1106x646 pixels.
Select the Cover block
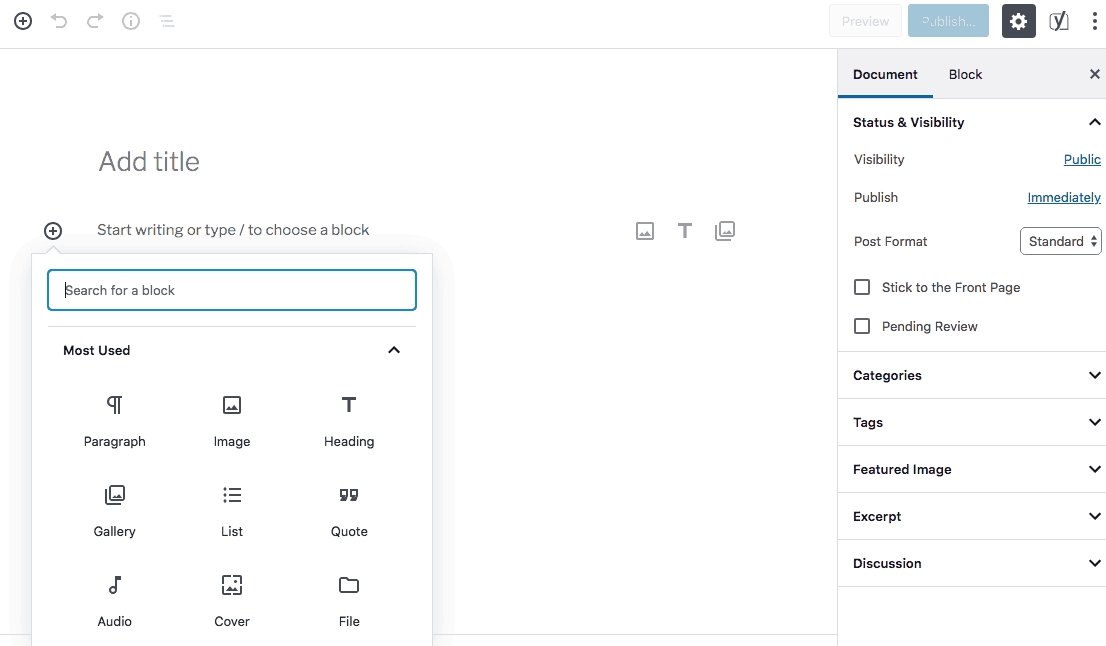(x=232, y=602)
